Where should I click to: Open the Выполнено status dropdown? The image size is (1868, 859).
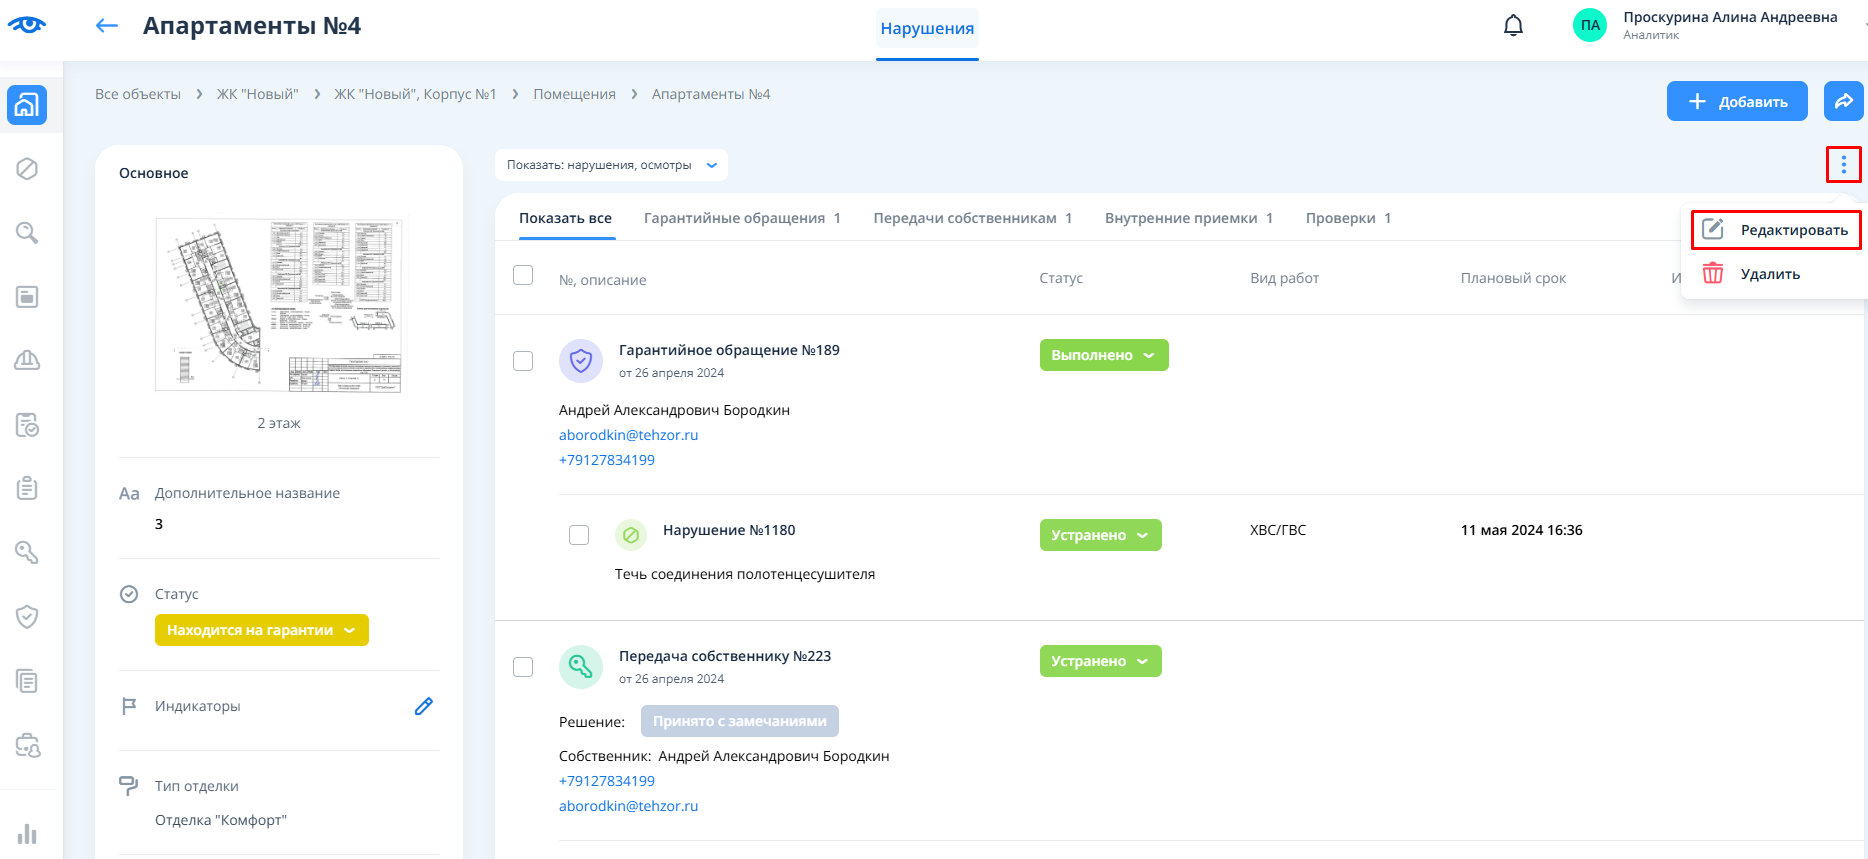click(1103, 355)
